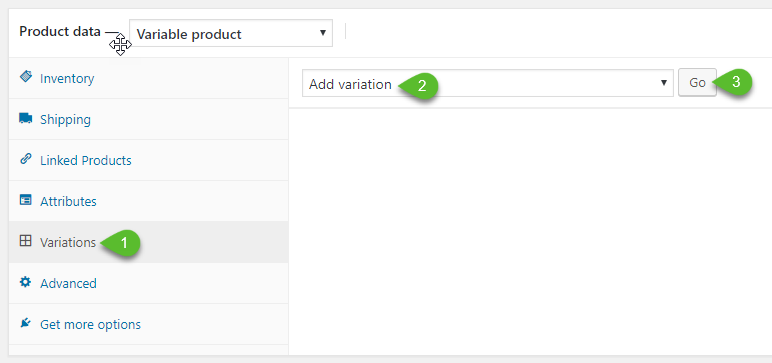The width and height of the screenshot is (772, 363).
Task: Click the Shipping truck icon
Action: pos(26,118)
